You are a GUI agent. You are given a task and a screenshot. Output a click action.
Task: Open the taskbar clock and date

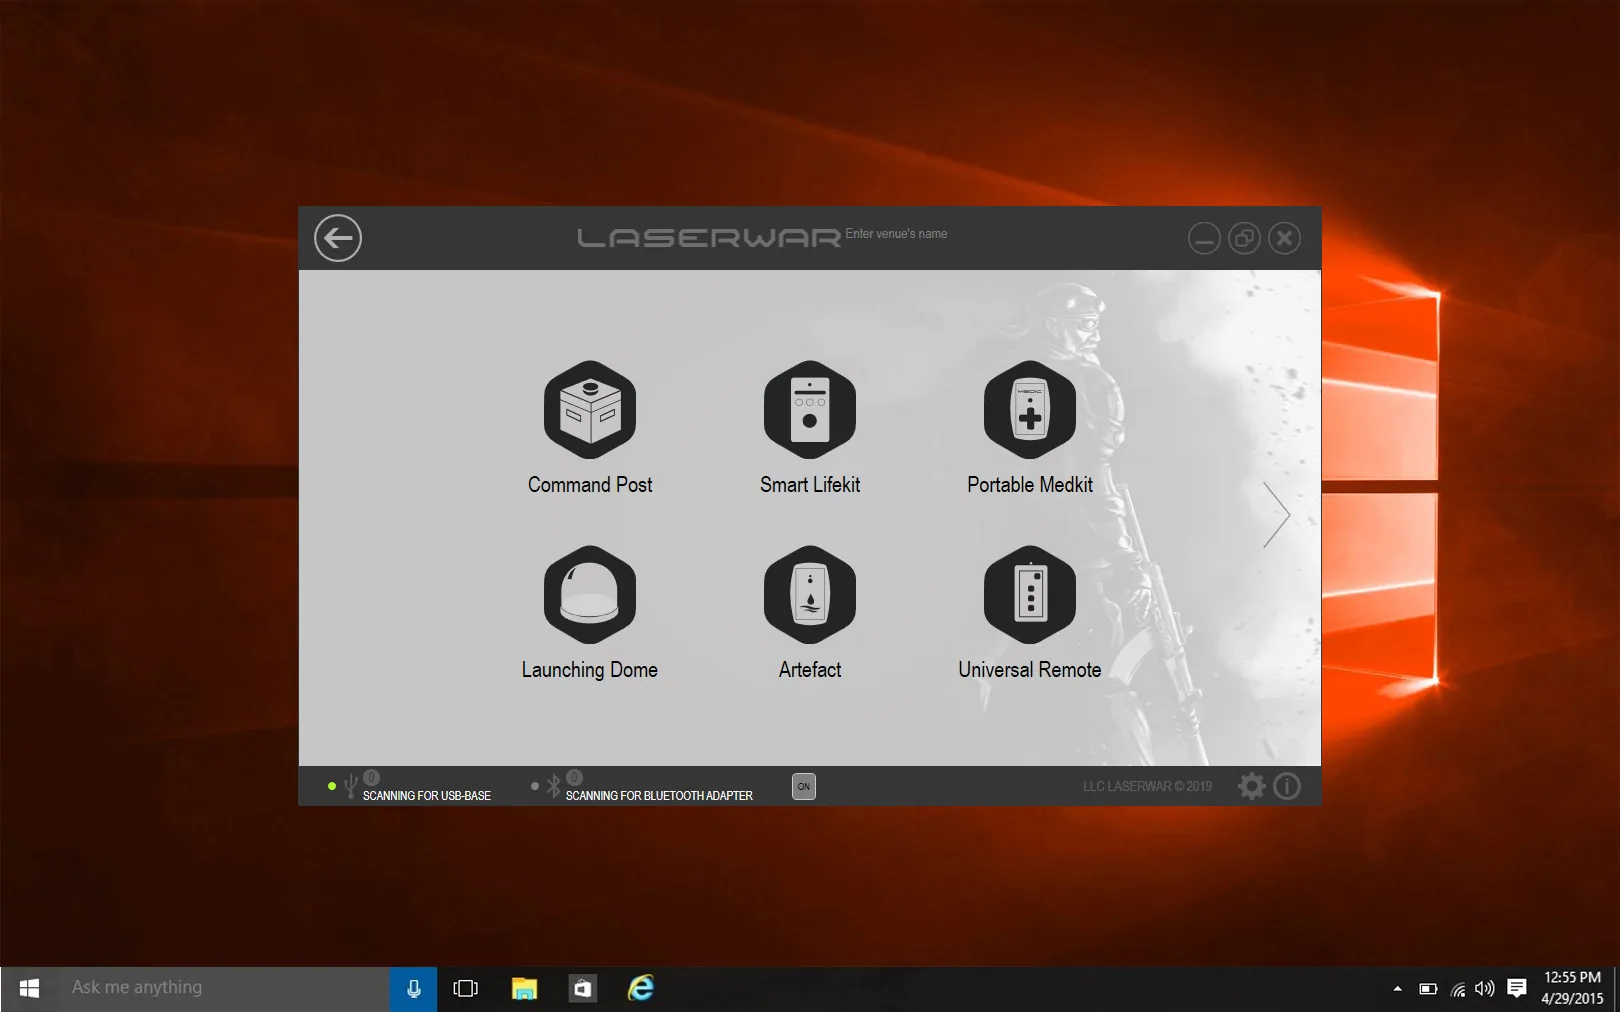tap(1572, 988)
